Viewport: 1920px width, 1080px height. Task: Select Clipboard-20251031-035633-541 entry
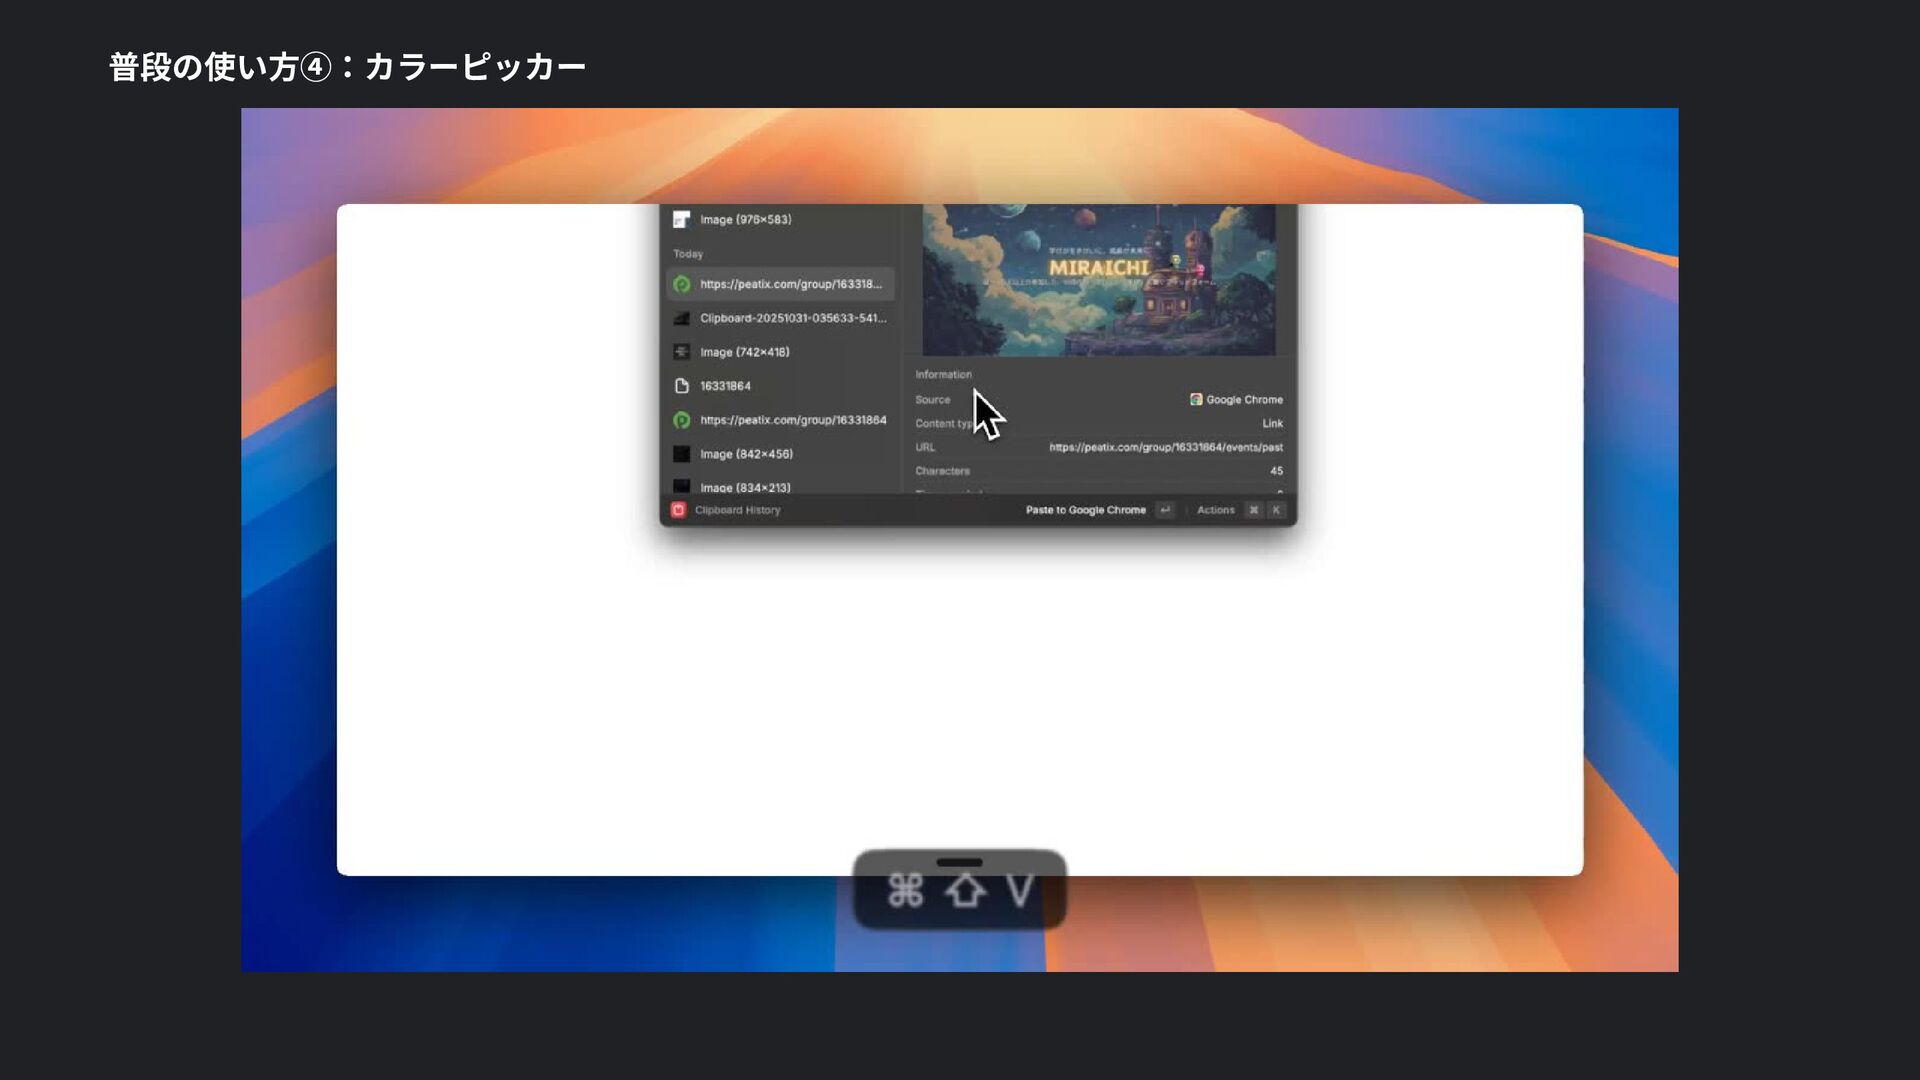(x=780, y=318)
